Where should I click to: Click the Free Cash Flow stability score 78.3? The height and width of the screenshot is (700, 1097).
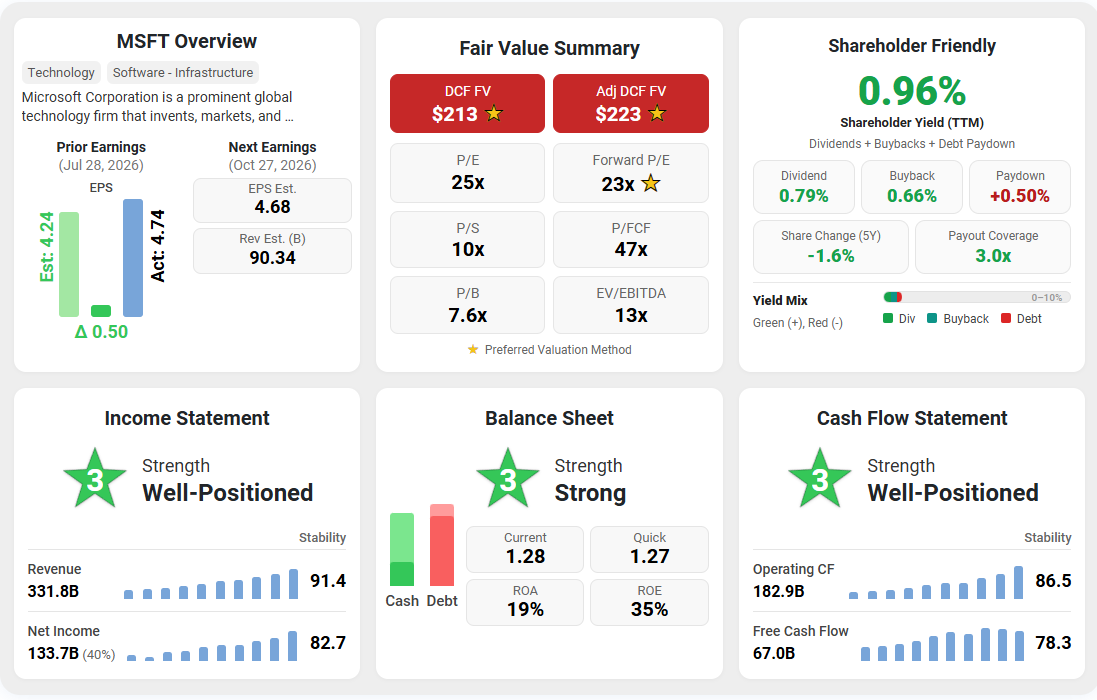pyautogui.click(x=1053, y=643)
